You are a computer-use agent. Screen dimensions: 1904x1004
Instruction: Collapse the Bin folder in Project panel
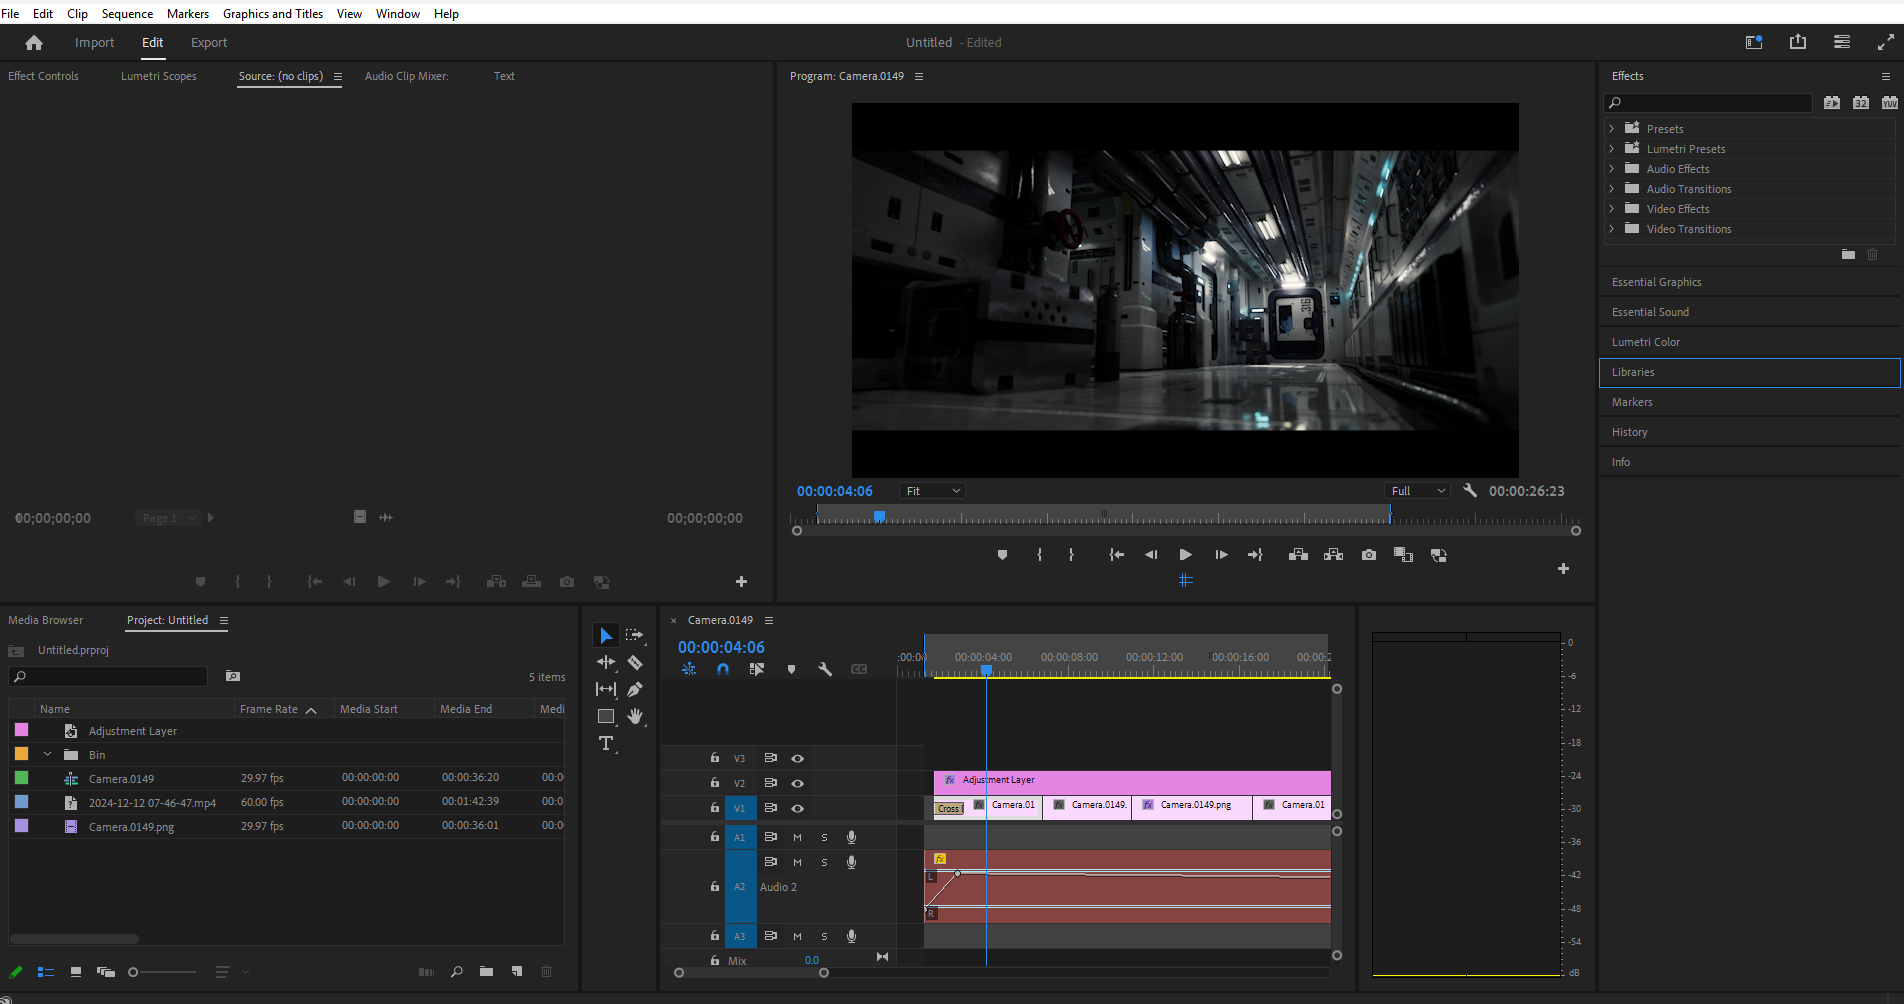[x=47, y=755]
